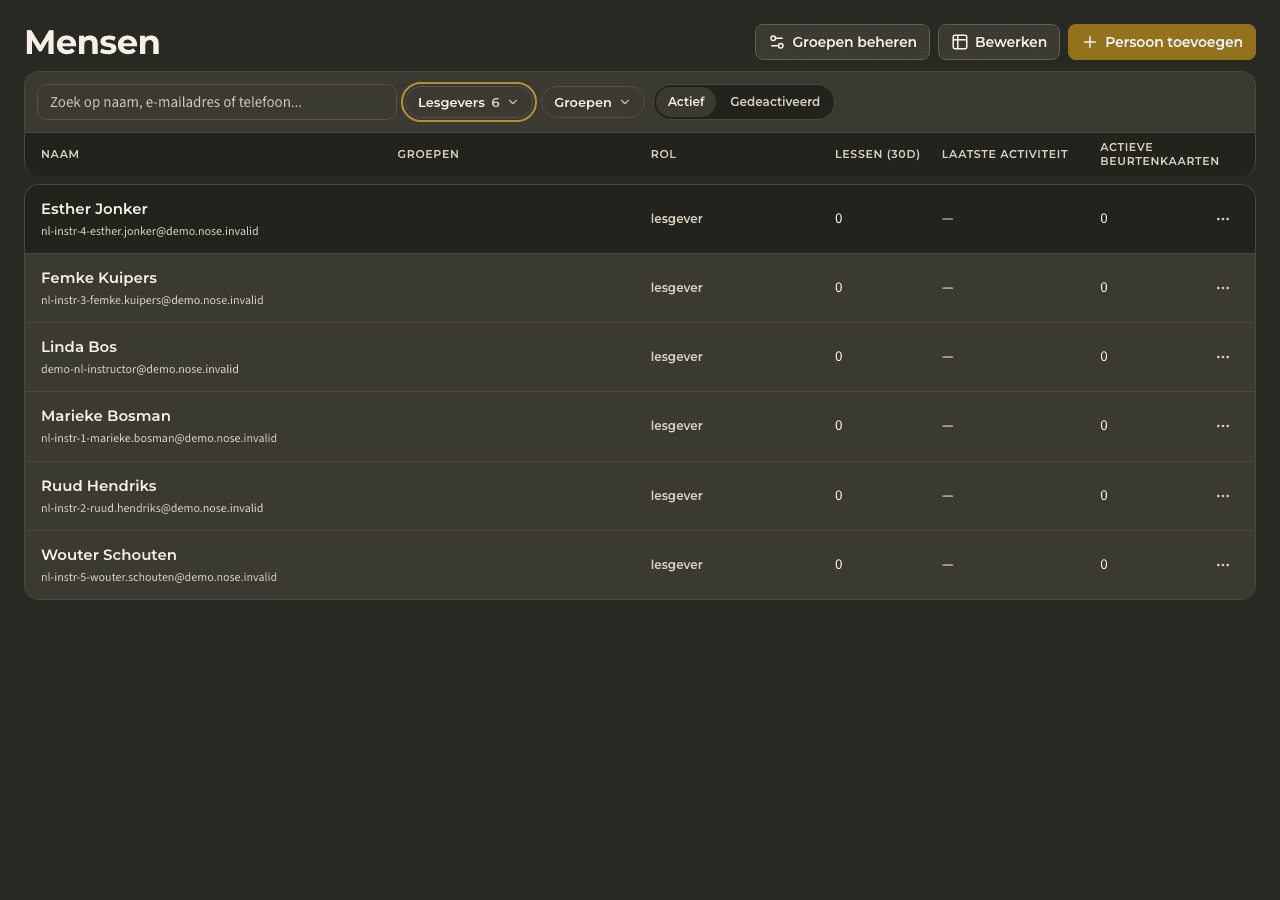This screenshot has width=1280, height=900.
Task: Click the ROL column header
Action: 663,154
